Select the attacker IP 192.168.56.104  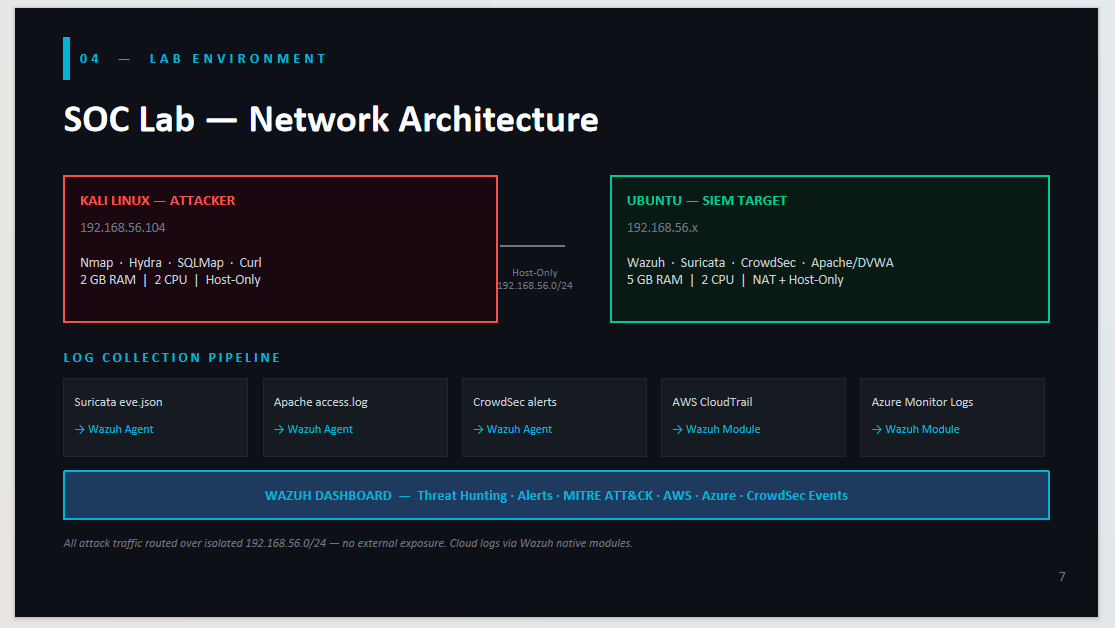[x=123, y=228]
